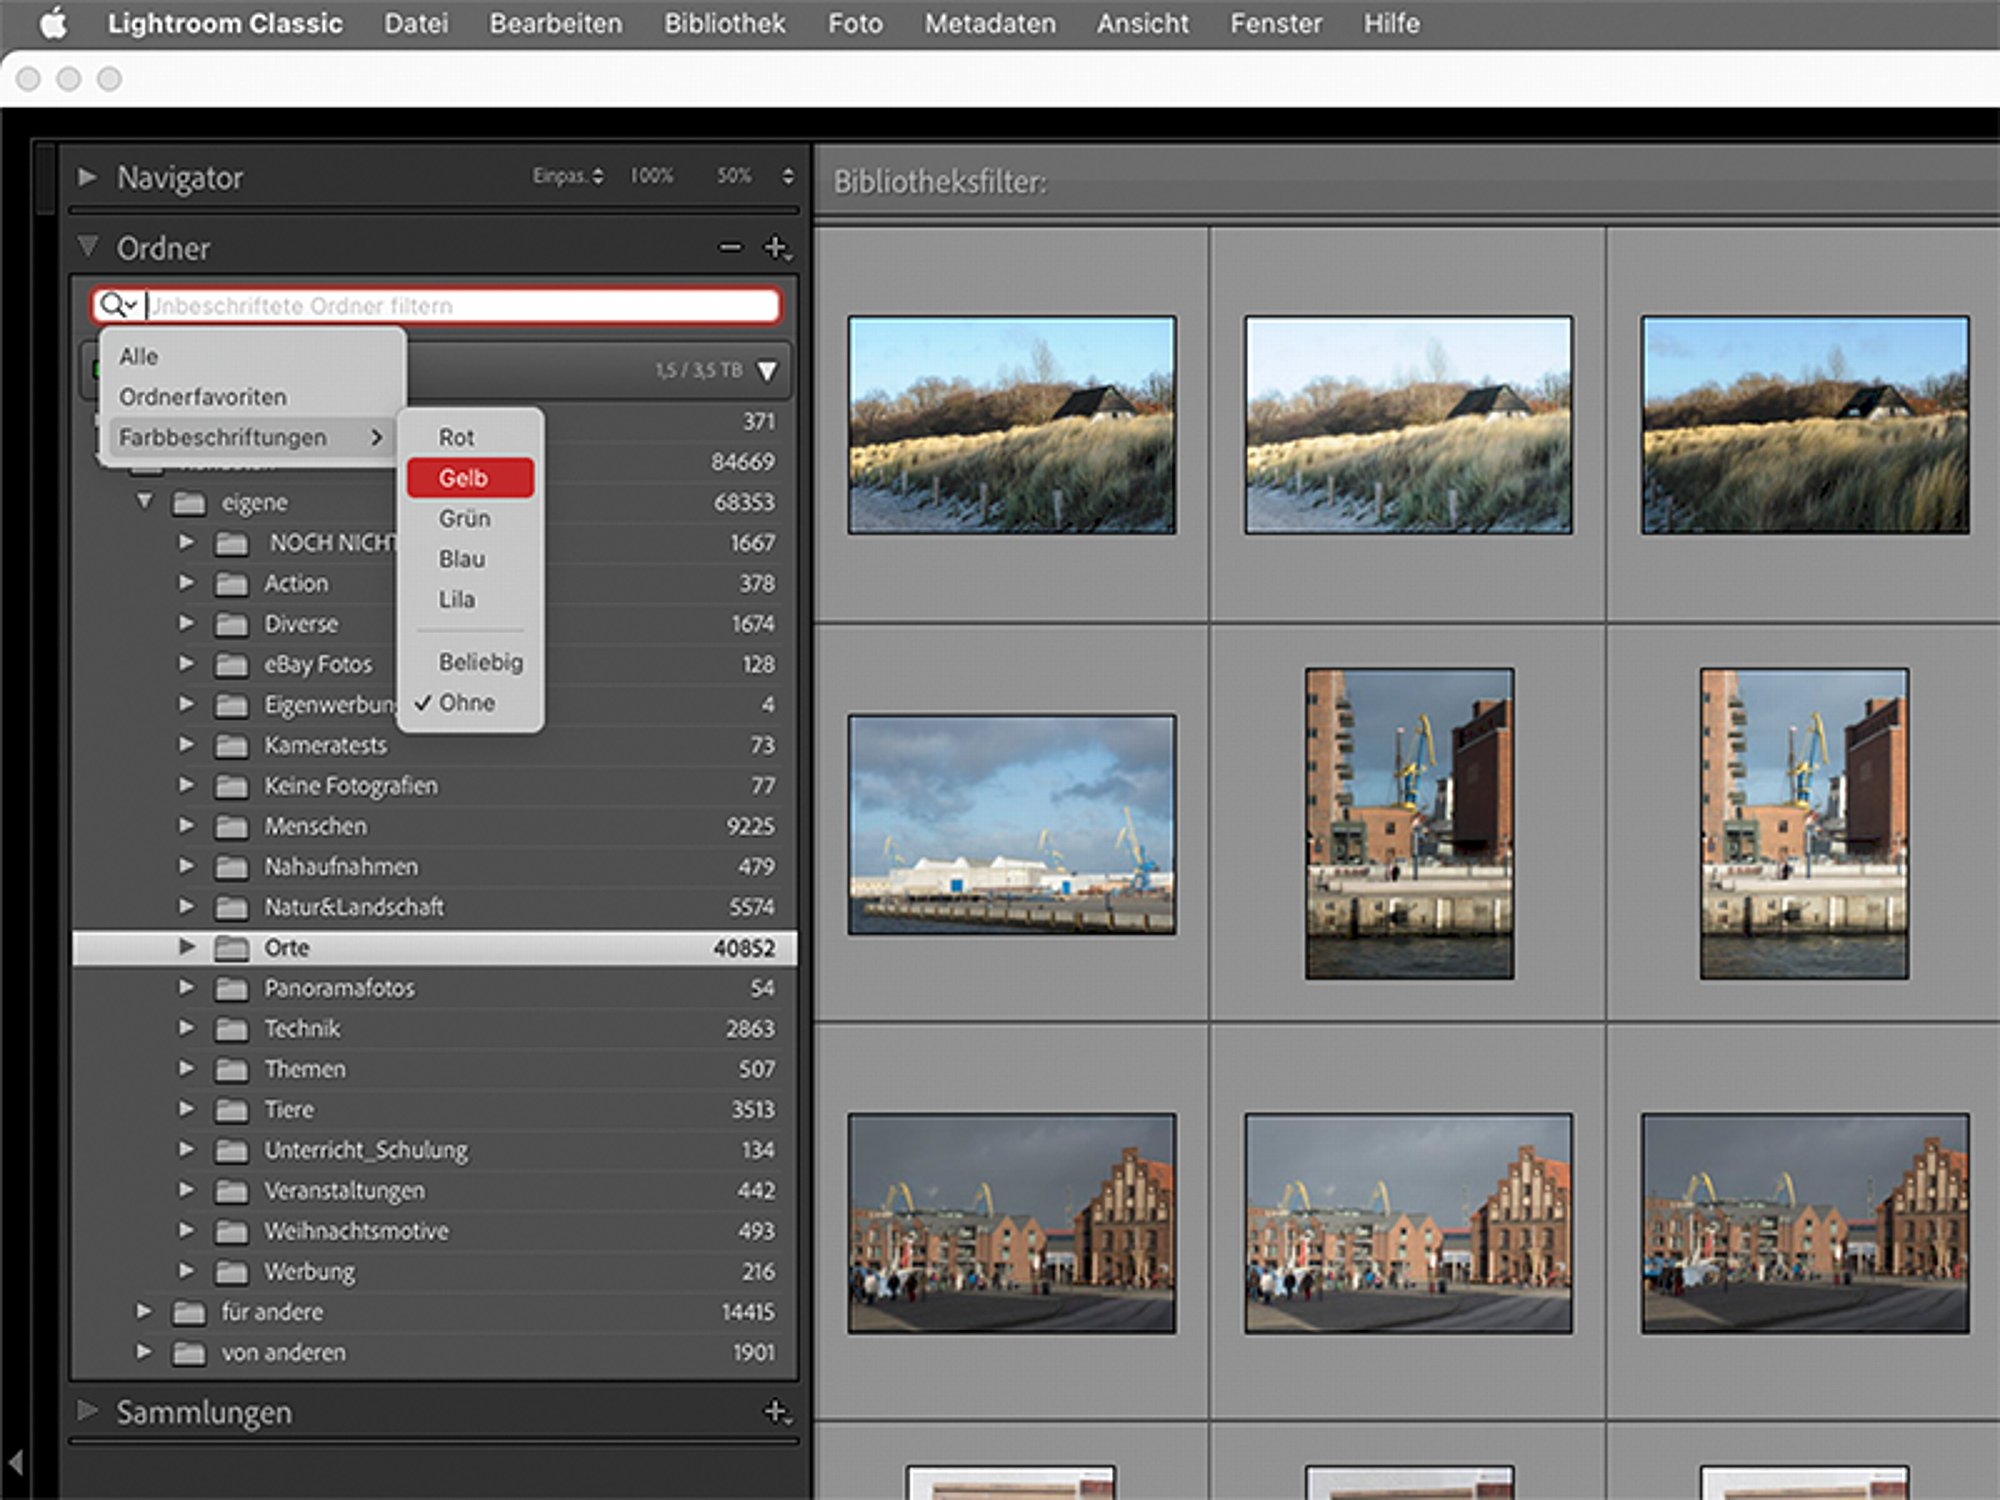Open the Fenster menu
Image resolution: width=2000 pixels, height=1500 pixels.
pyautogui.click(x=1276, y=23)
